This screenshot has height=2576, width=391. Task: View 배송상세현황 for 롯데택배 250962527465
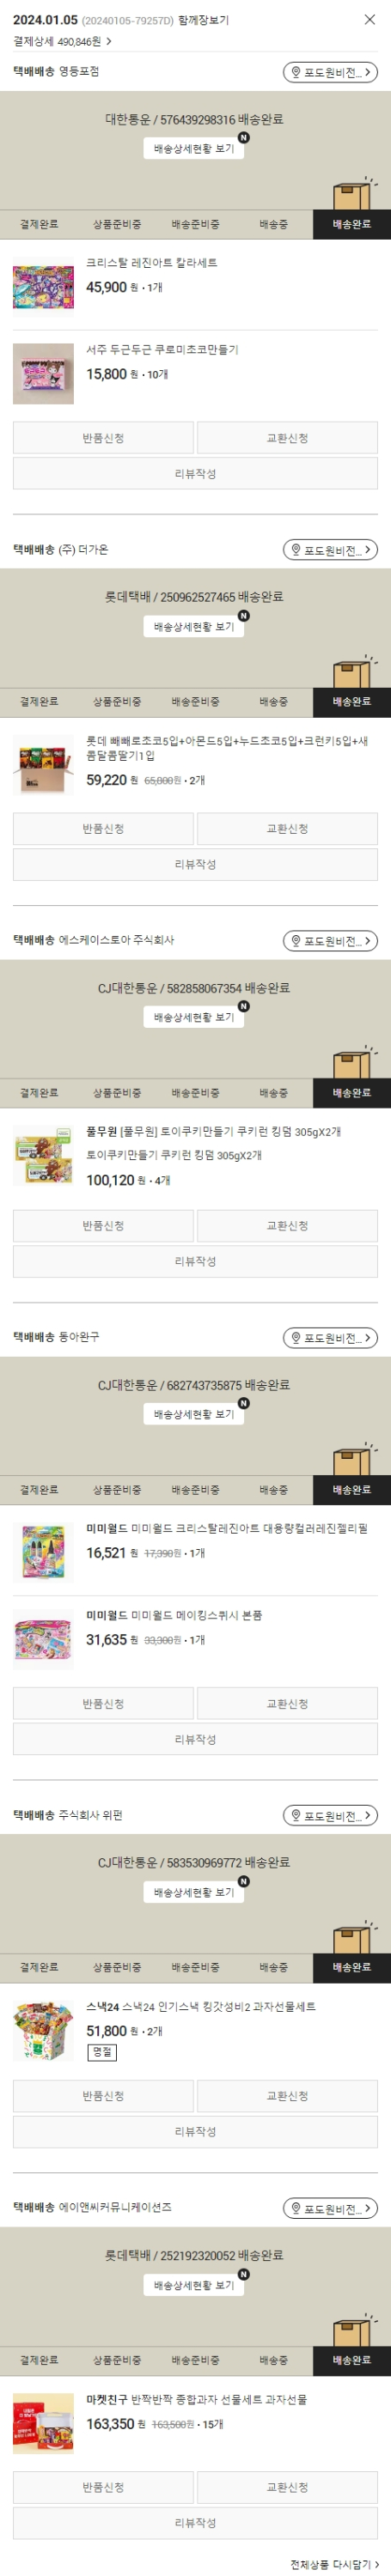194,627
